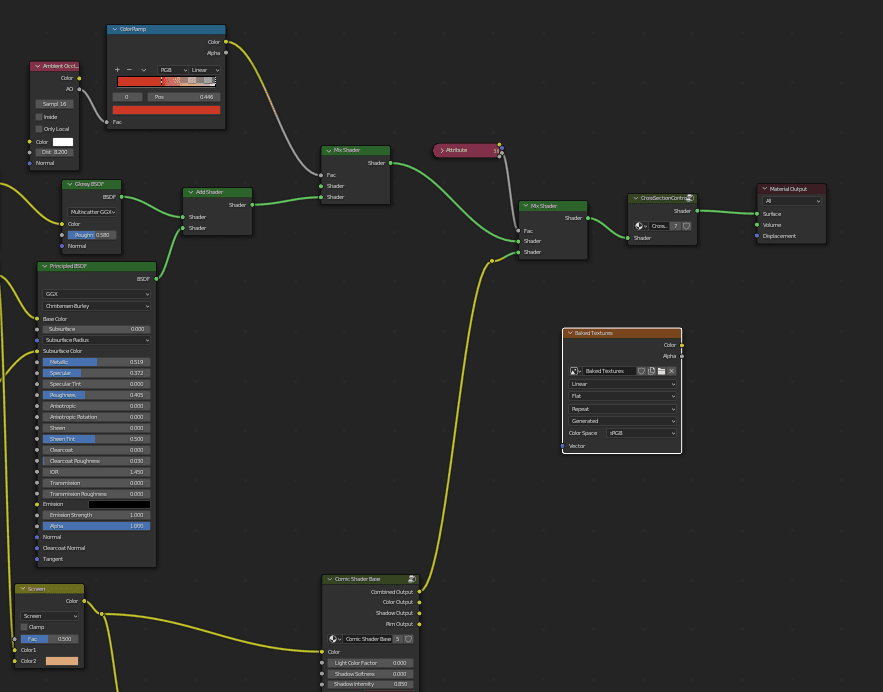Collapse the ColorRamp node
This screenshot has width=883, height=692.
[115, 29]
